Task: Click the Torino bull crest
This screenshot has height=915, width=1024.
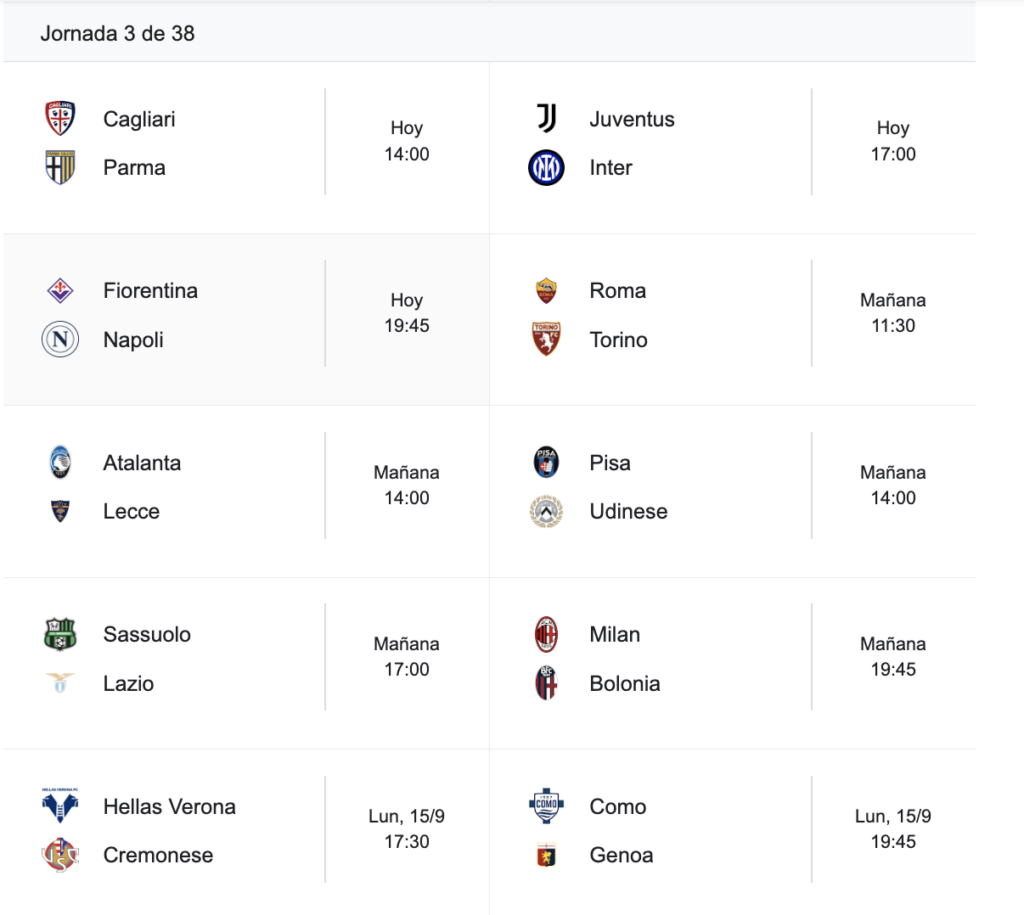Action: coord(546,340)
